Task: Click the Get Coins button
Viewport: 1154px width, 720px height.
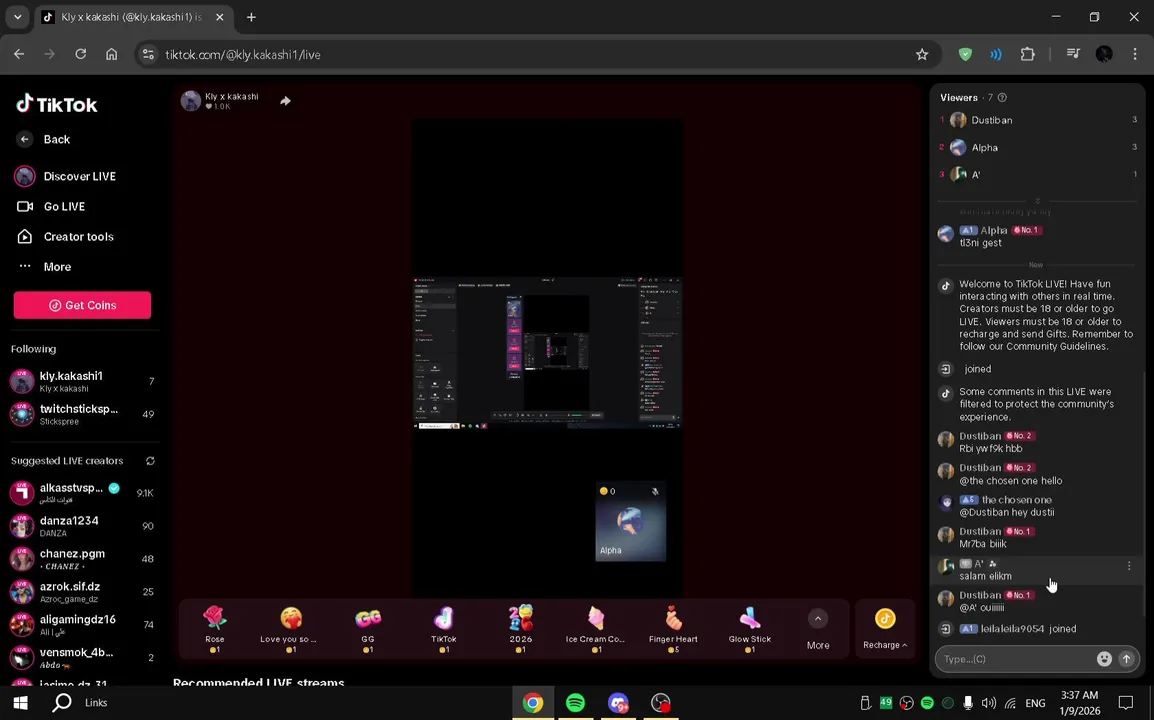Action: (82, 306)
